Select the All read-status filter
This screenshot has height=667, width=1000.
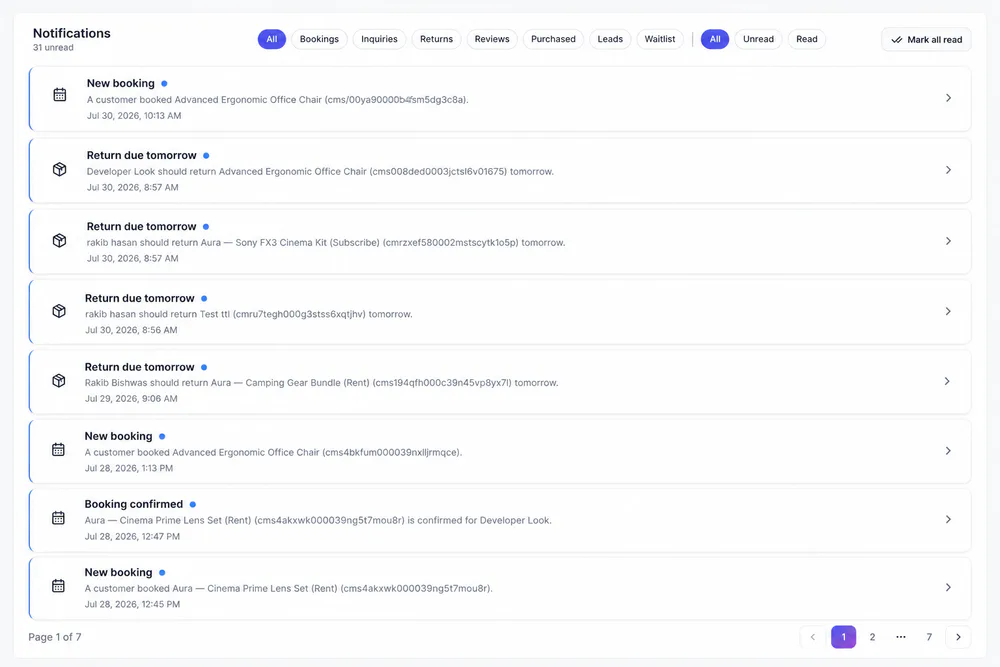pyautogui.click(x=715, y=39)
